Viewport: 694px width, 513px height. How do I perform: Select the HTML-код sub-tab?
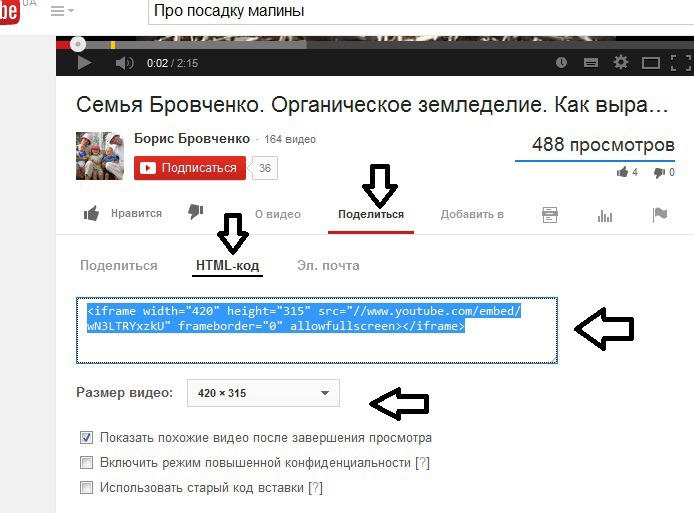[227, 266]
